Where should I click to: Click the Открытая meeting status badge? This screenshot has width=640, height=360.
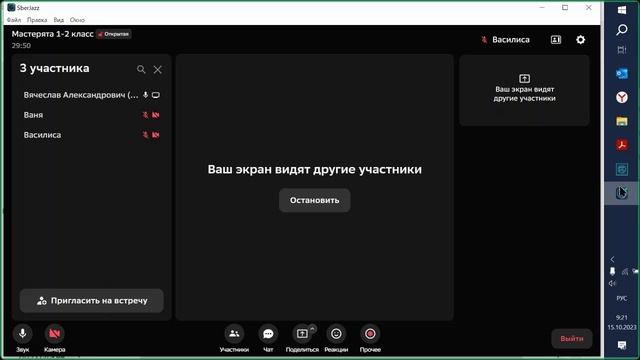click(x=114, y=34)
